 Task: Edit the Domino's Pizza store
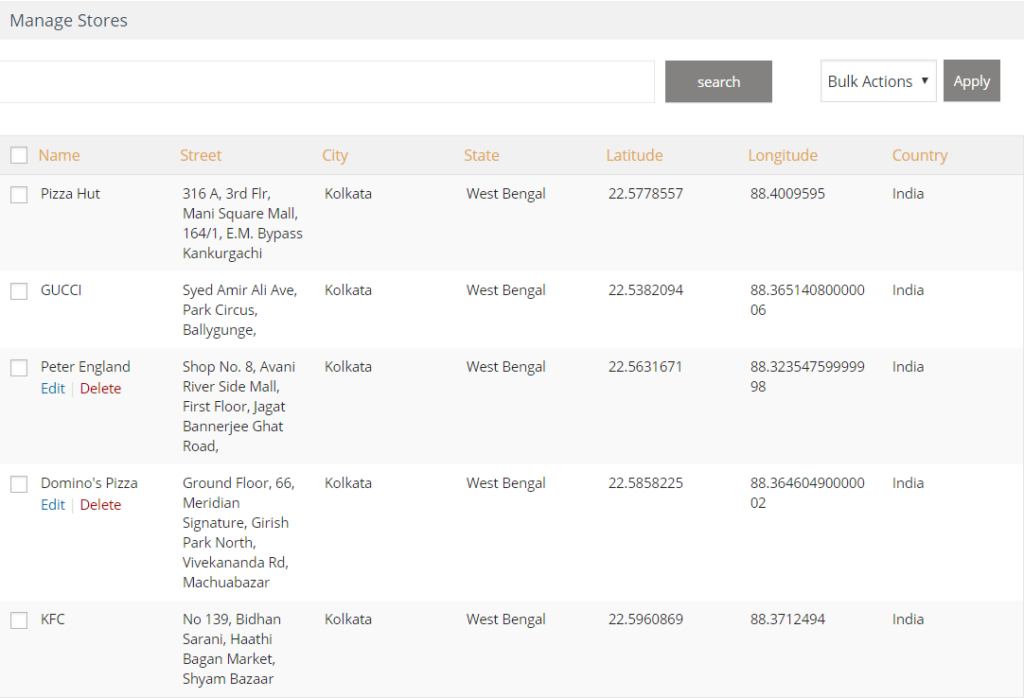click(x=53, y=505)
